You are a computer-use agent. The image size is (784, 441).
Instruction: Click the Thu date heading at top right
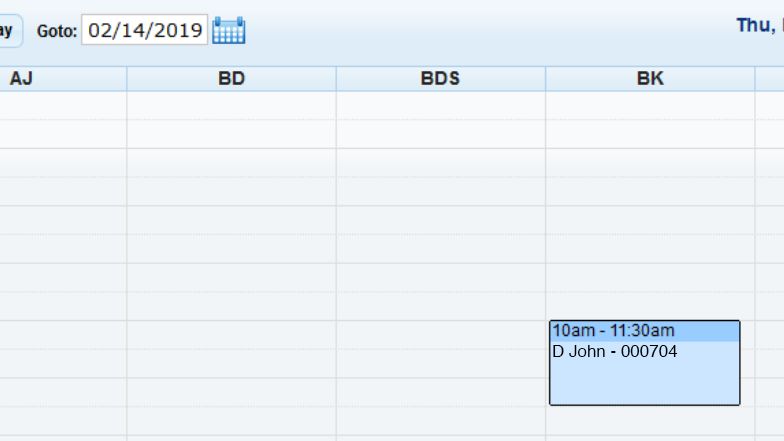pyautogui.click(x=759, y=26)
